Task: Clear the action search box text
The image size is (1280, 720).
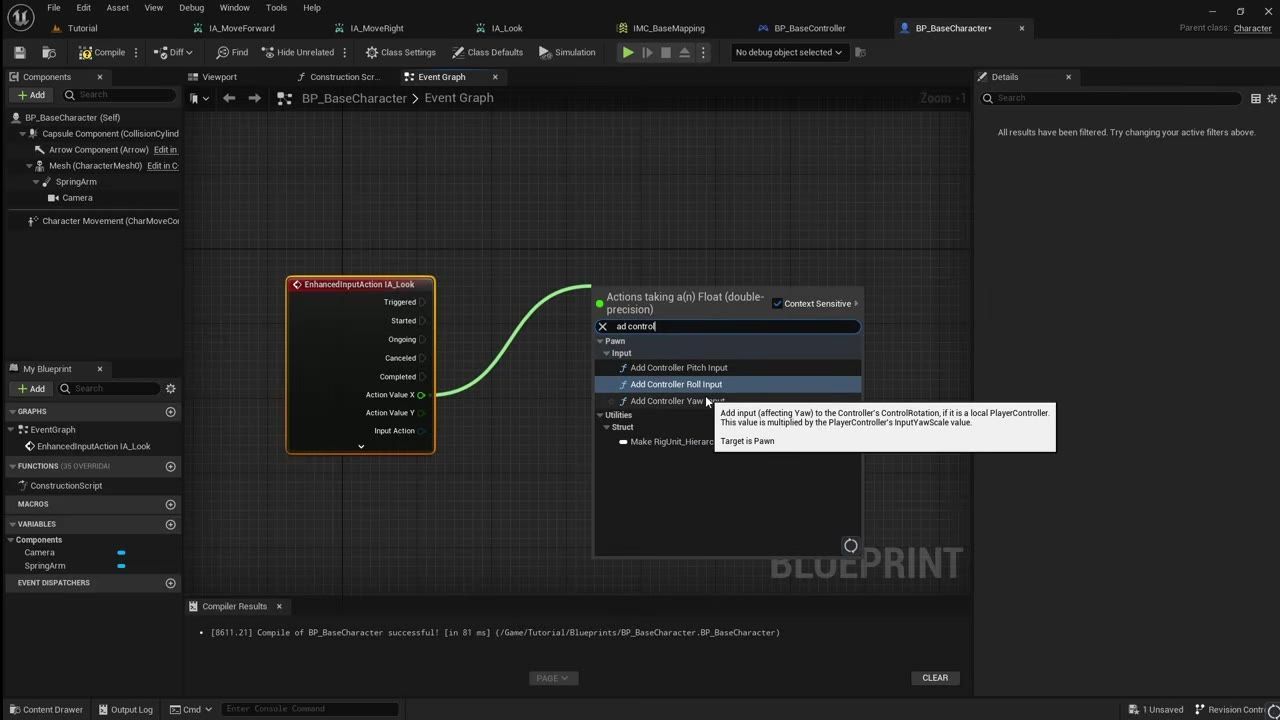Action: [602, 326]
